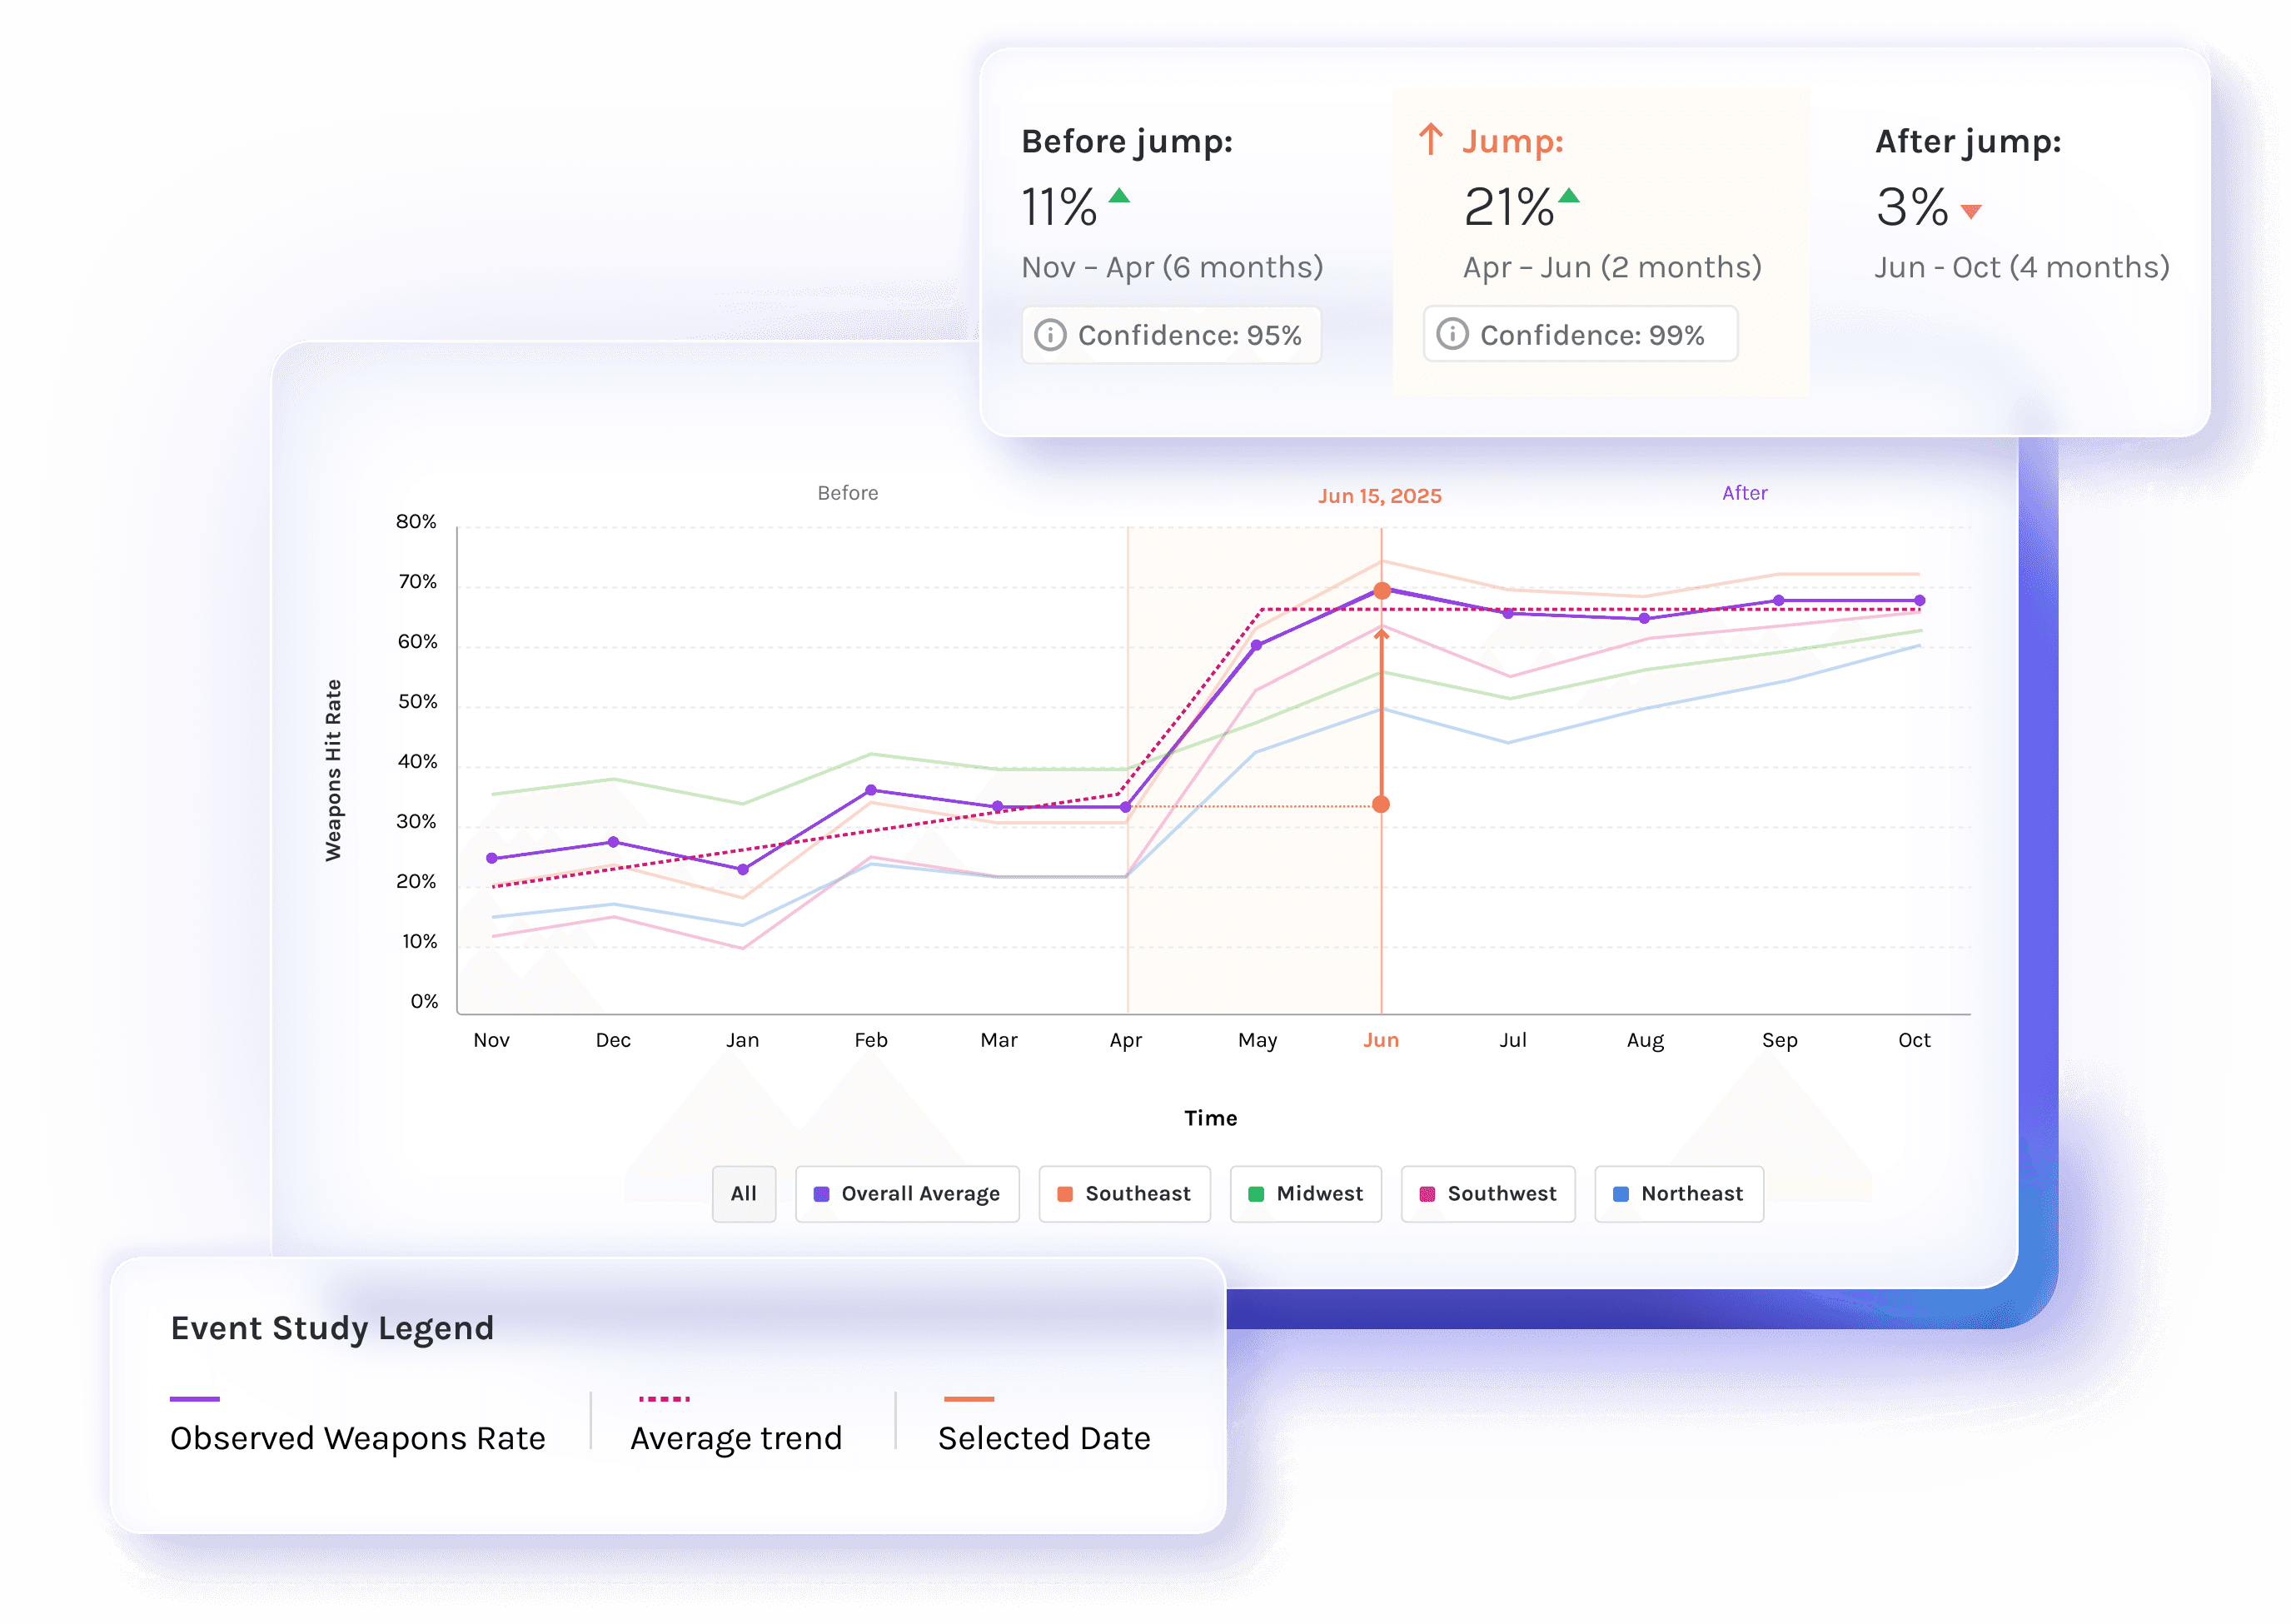Image resolution: width=2291 pixels, height=1624 pixels.
Task: Select Jun on the time axis
Action: click(x=1381, y=1040)
